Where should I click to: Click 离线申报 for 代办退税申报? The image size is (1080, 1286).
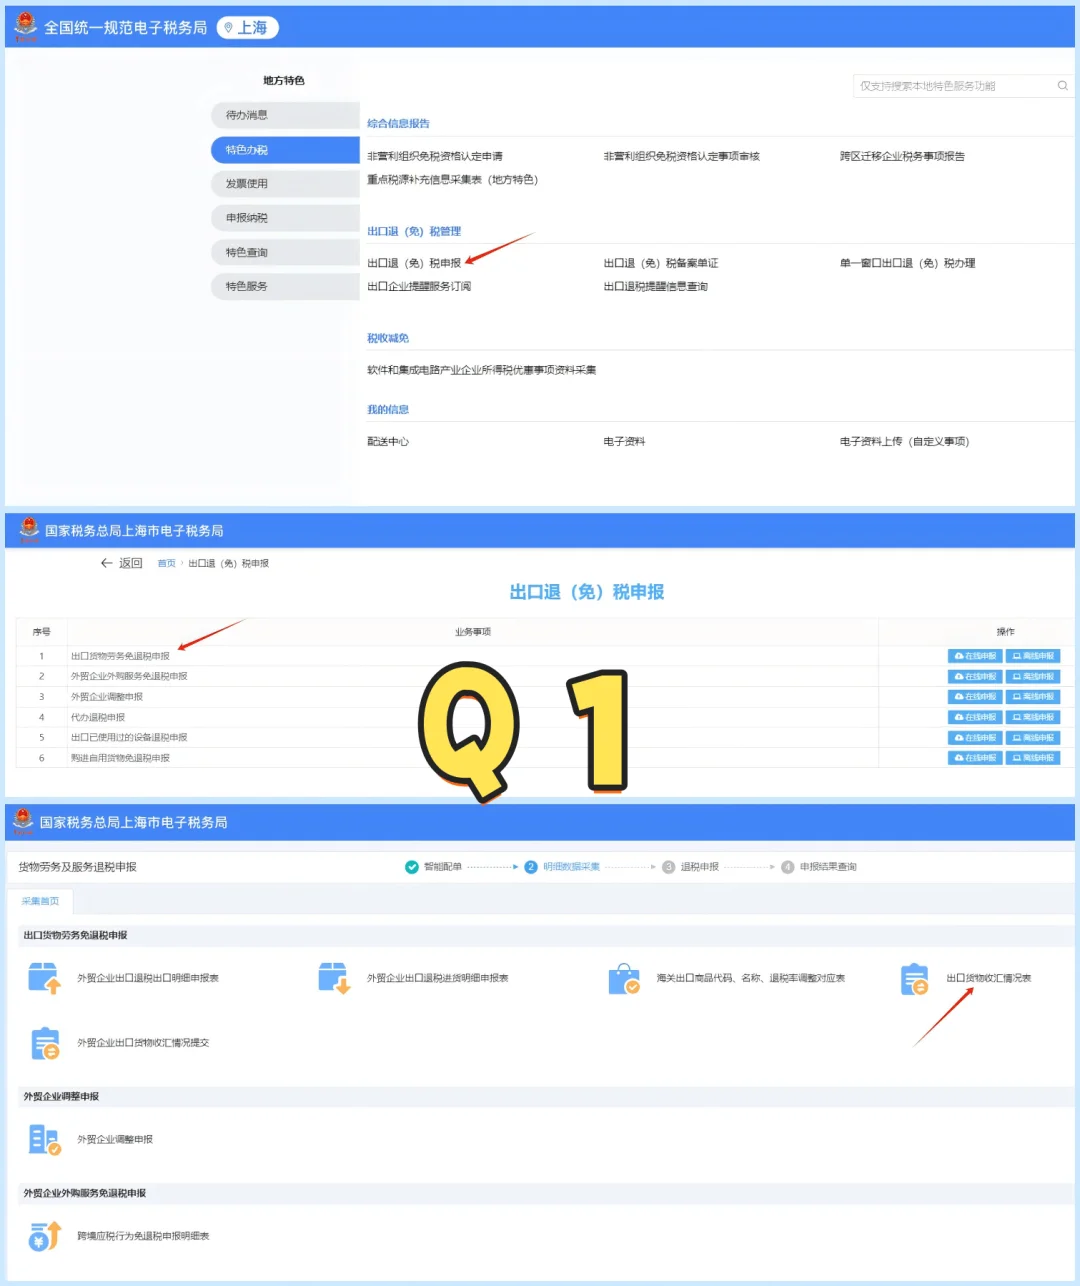tap(1033, 717)
